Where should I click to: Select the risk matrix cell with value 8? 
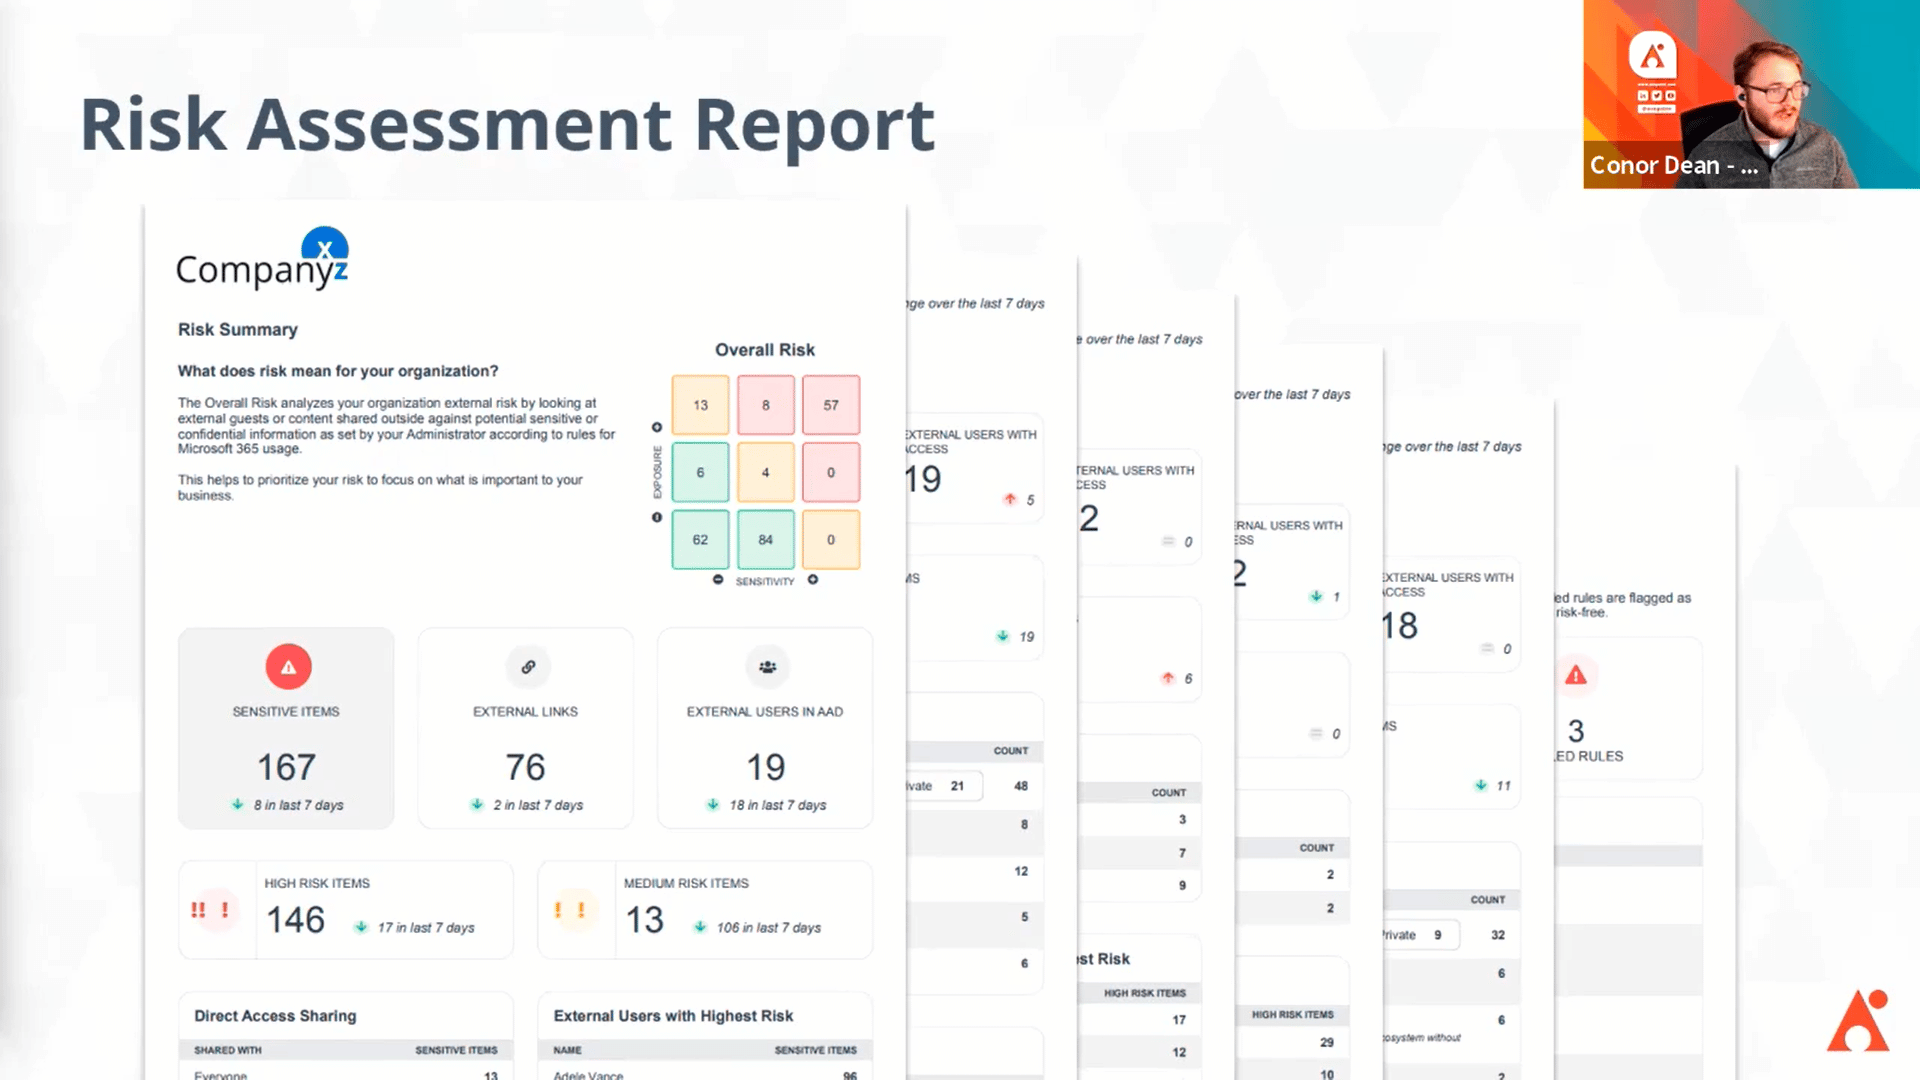click(765, 405)
